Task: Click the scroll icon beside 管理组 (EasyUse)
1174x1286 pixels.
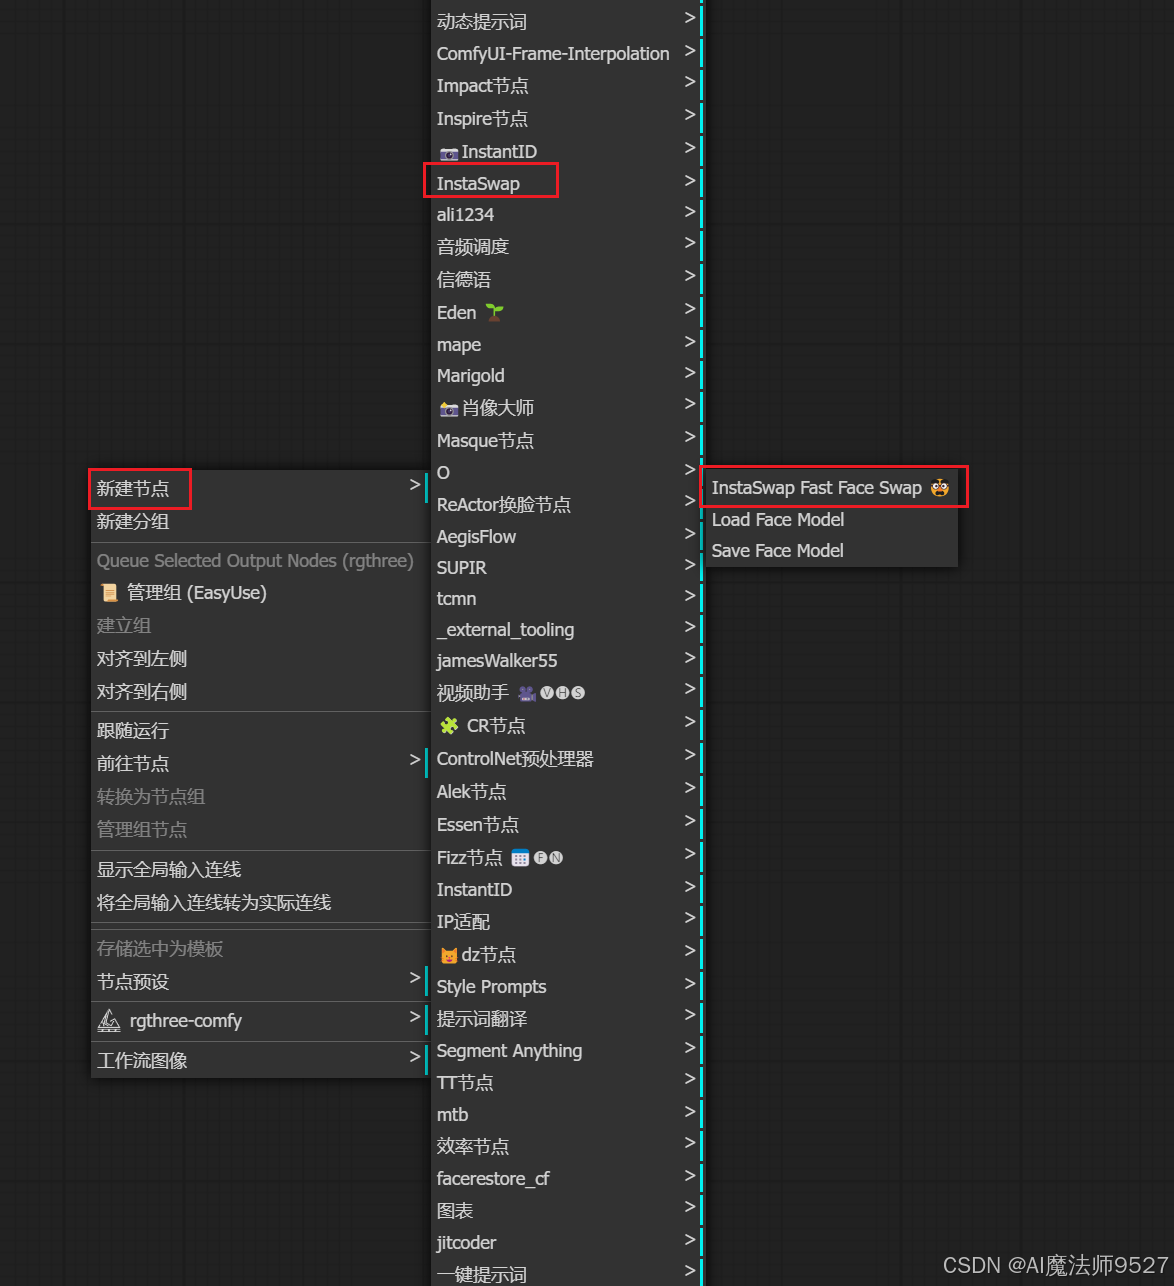Action: (109, 593)
